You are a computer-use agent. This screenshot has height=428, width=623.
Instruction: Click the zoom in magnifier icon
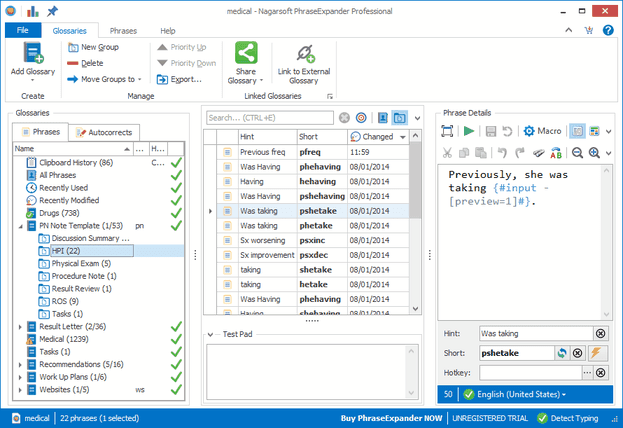point(594,153)
